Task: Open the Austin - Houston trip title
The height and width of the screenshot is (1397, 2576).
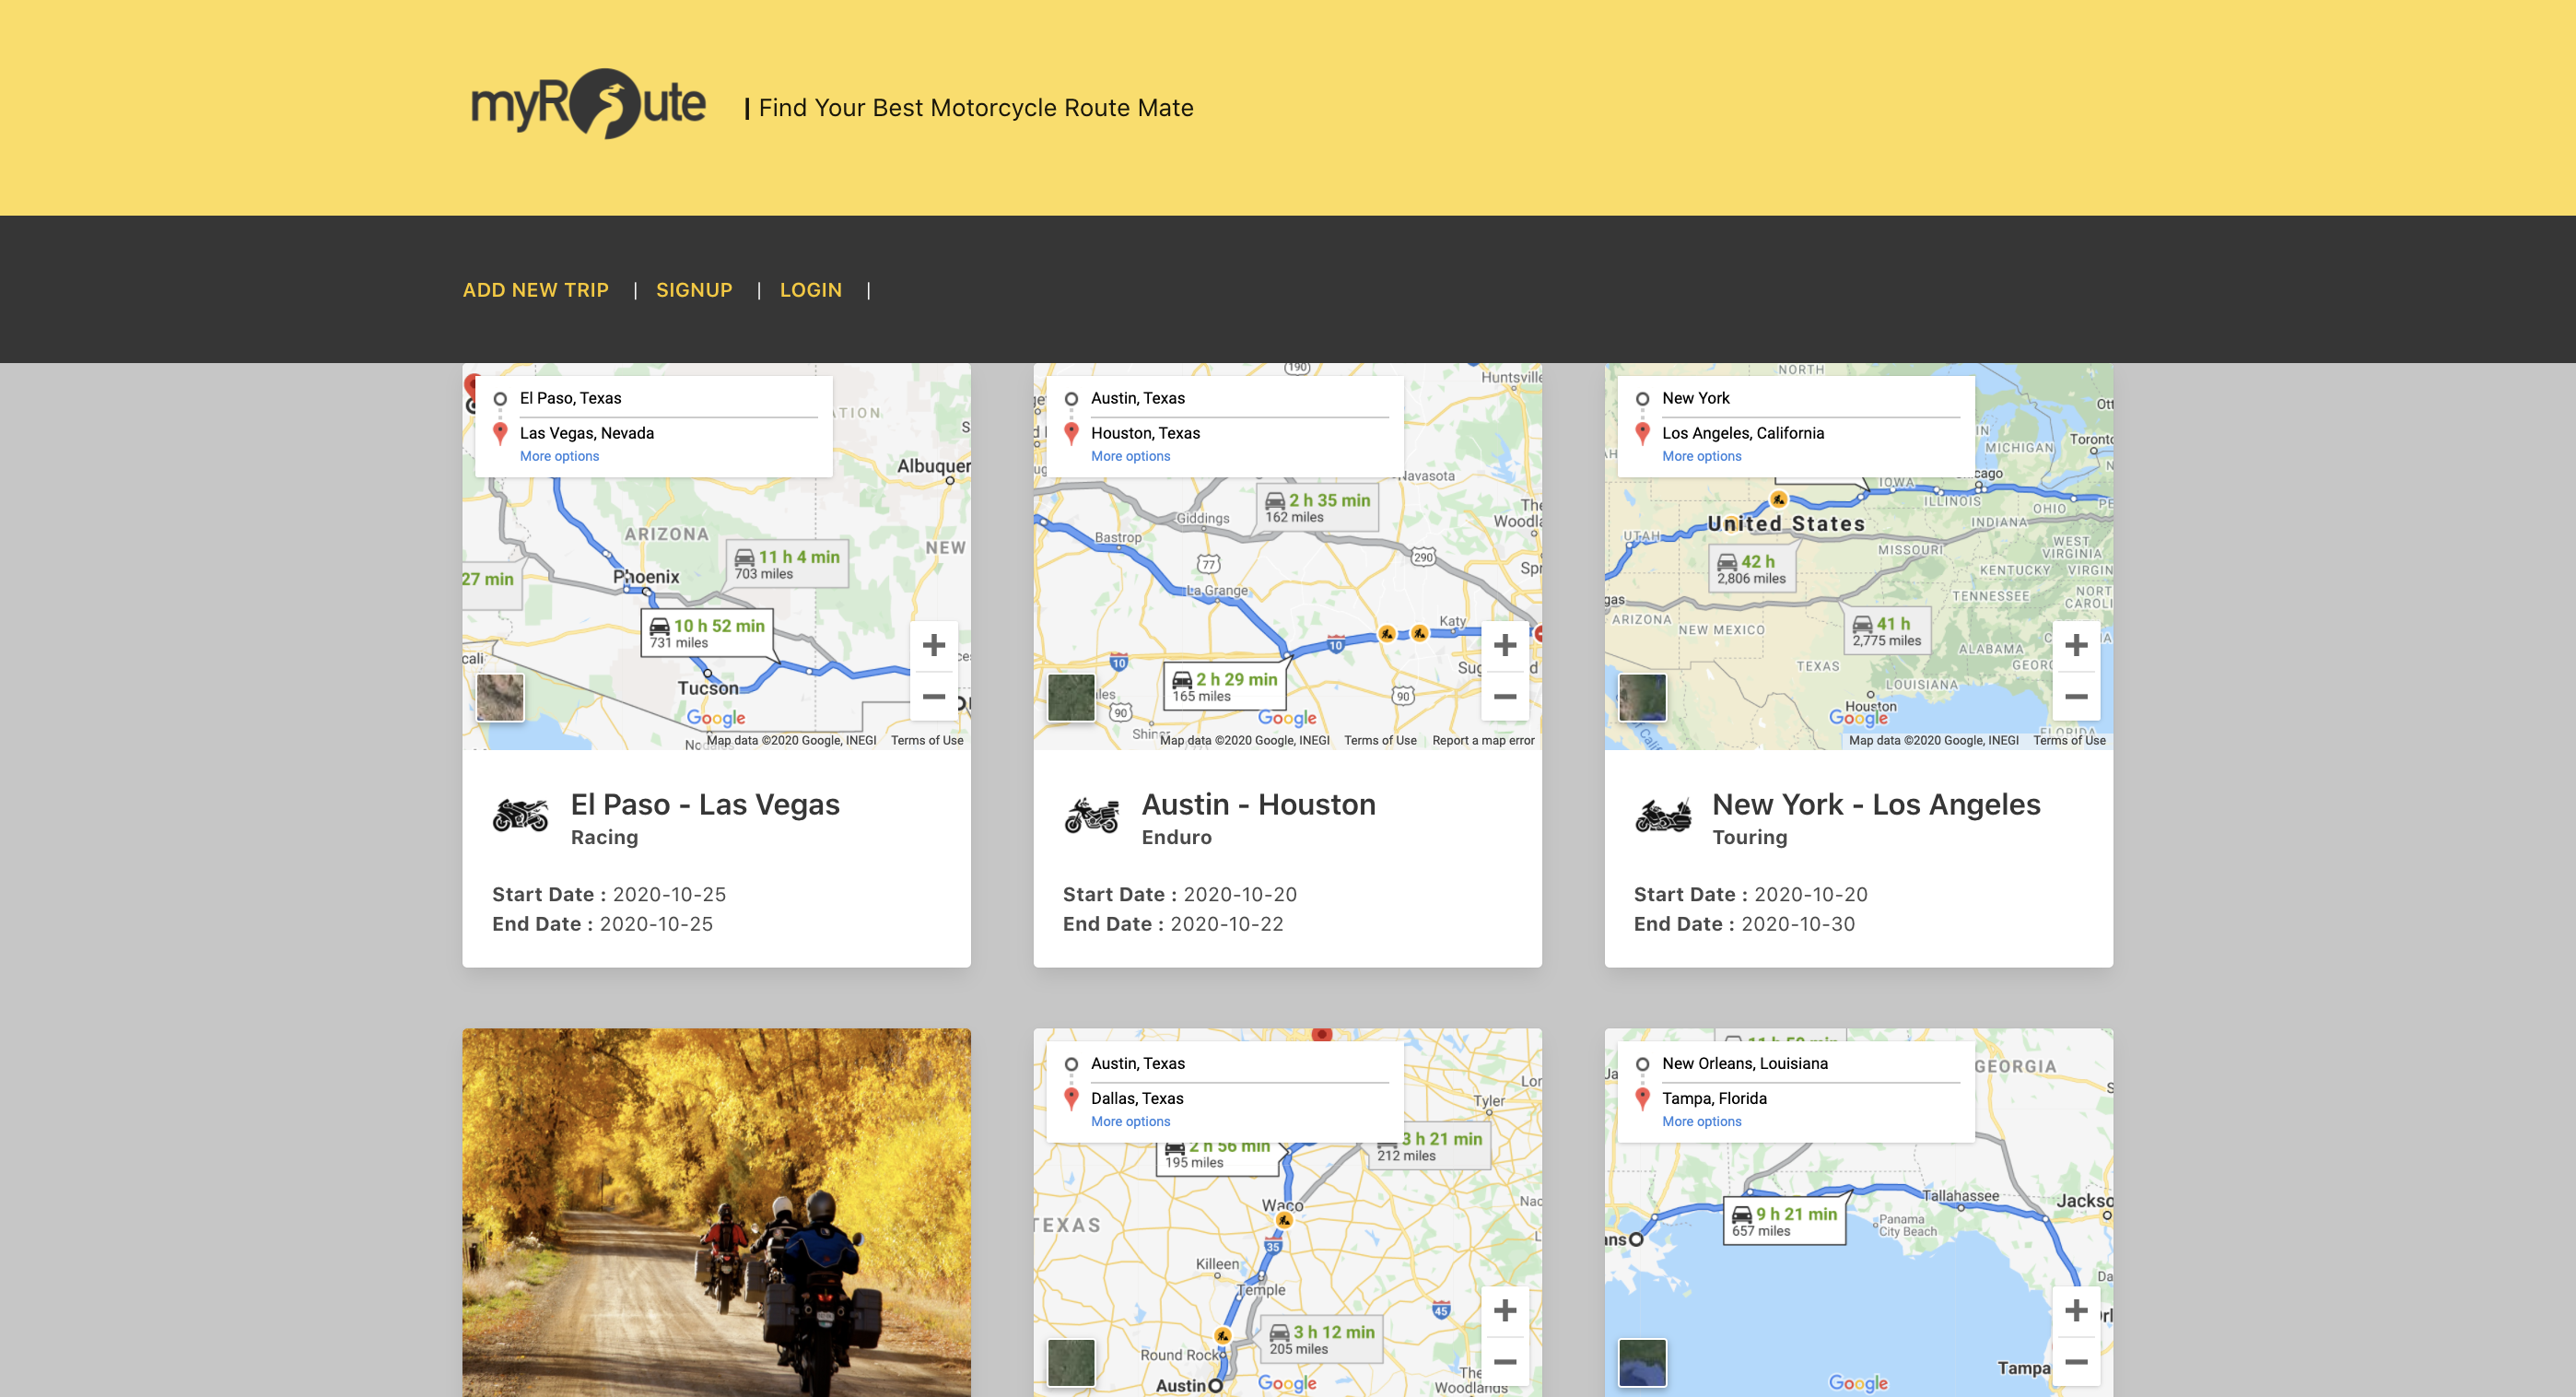Action: click(1258, 804)
